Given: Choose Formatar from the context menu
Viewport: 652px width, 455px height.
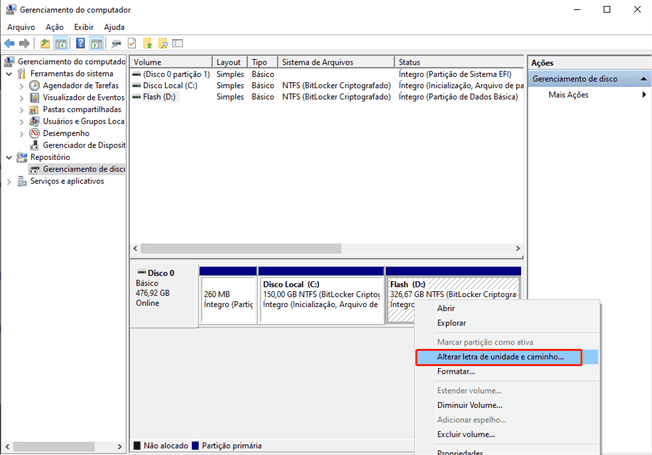Looking at the screenshot, I should pyautogui.click(x=456, y=372).
